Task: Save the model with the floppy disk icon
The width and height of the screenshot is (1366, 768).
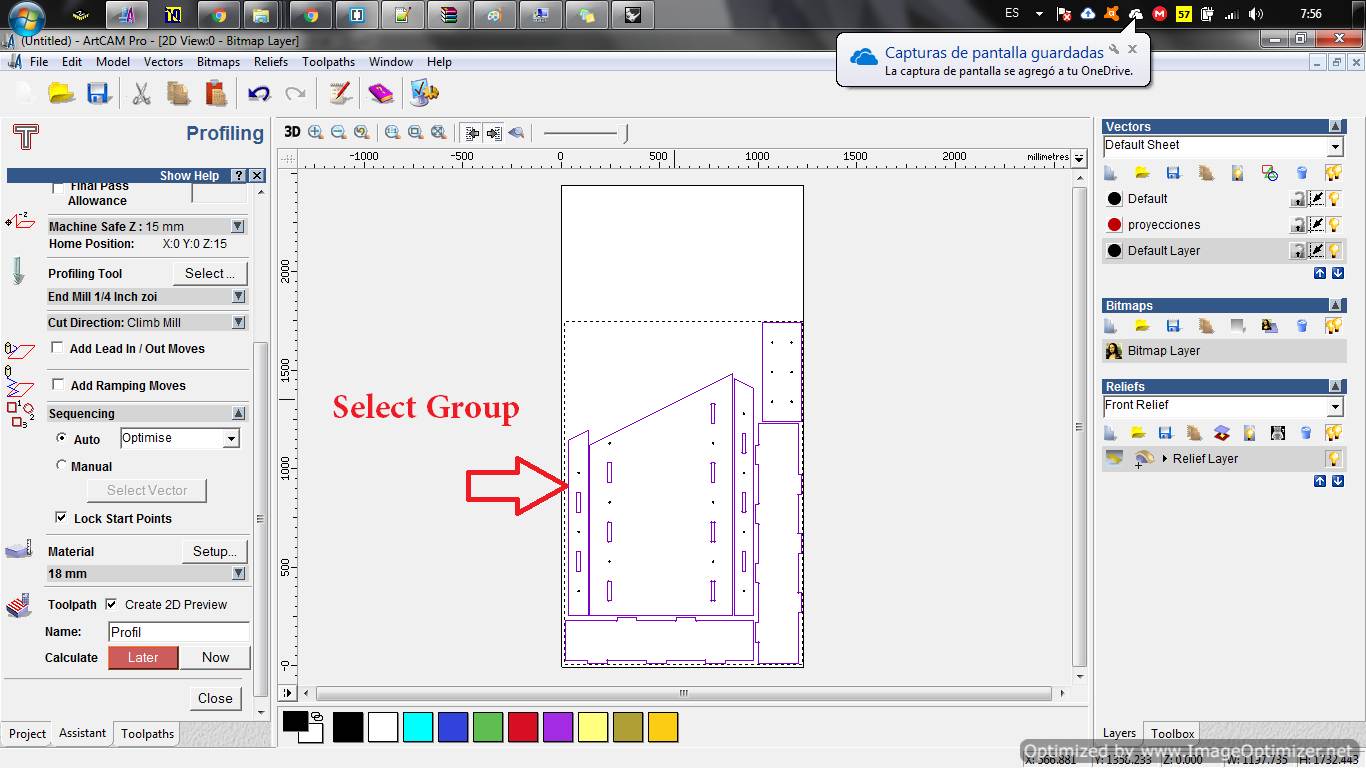Action: click(x=98, y=93)
